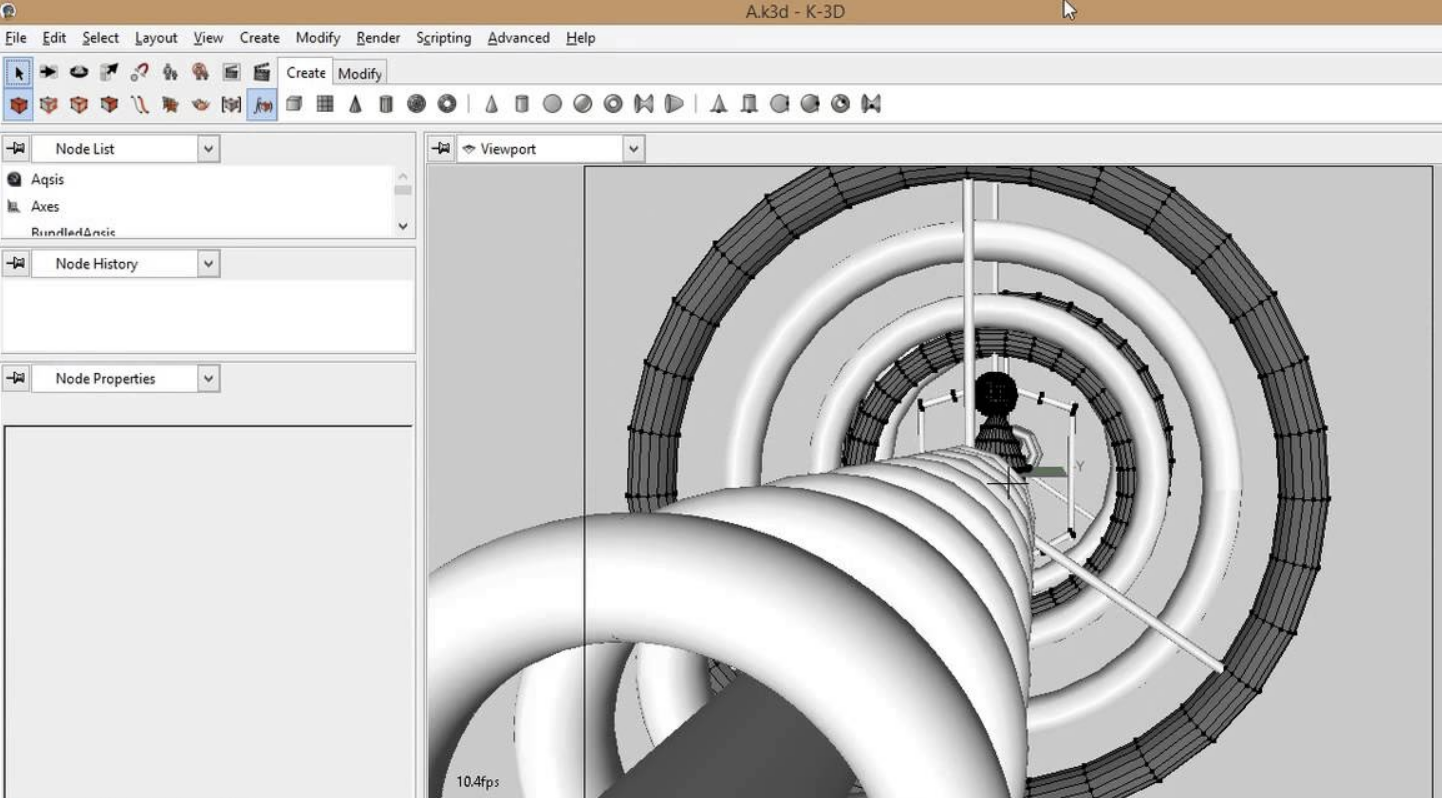Toggle the pin on Node History panel
Viewport: 1442px width, 798px height.
coord(16,264)
